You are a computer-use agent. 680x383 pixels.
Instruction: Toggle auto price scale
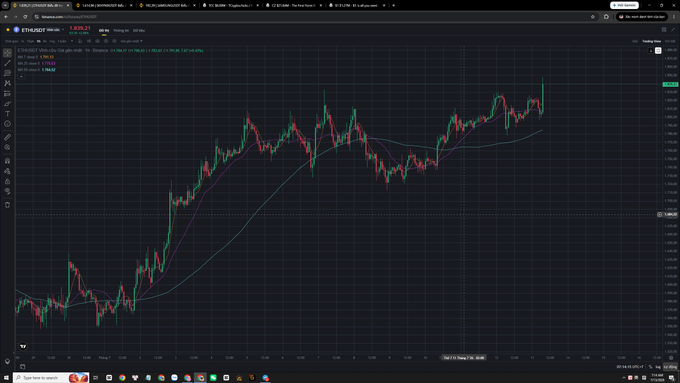670,367
